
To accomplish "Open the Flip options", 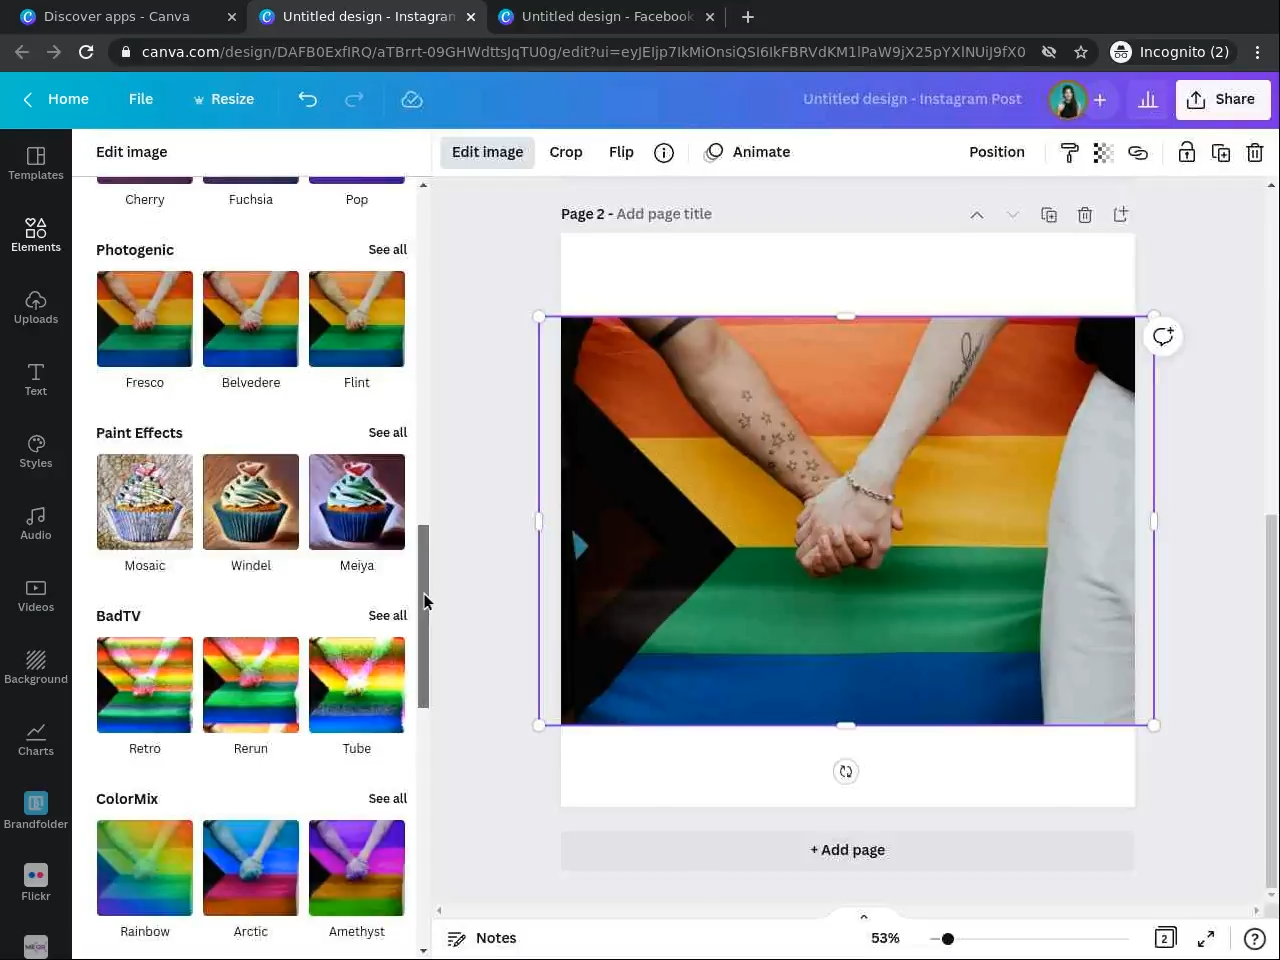I will point(621,152).
